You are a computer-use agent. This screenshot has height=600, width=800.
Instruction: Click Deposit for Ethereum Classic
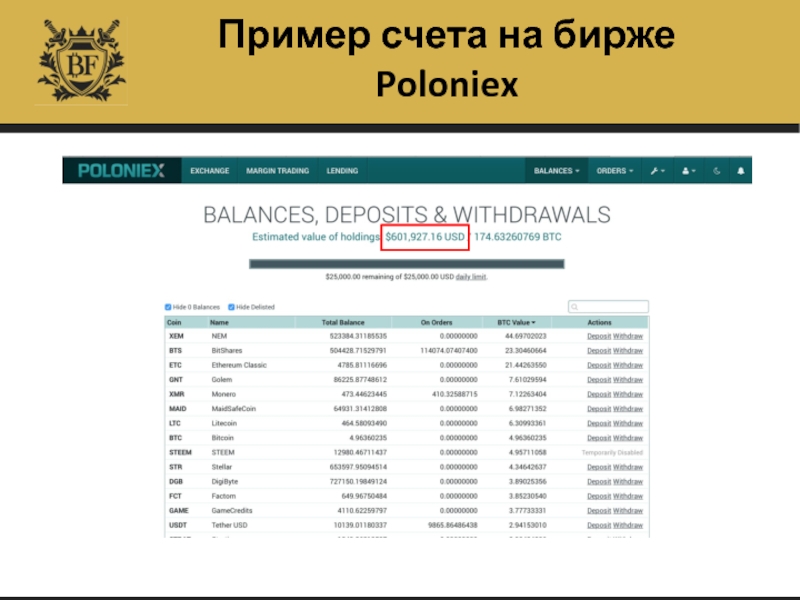(599, 365)
